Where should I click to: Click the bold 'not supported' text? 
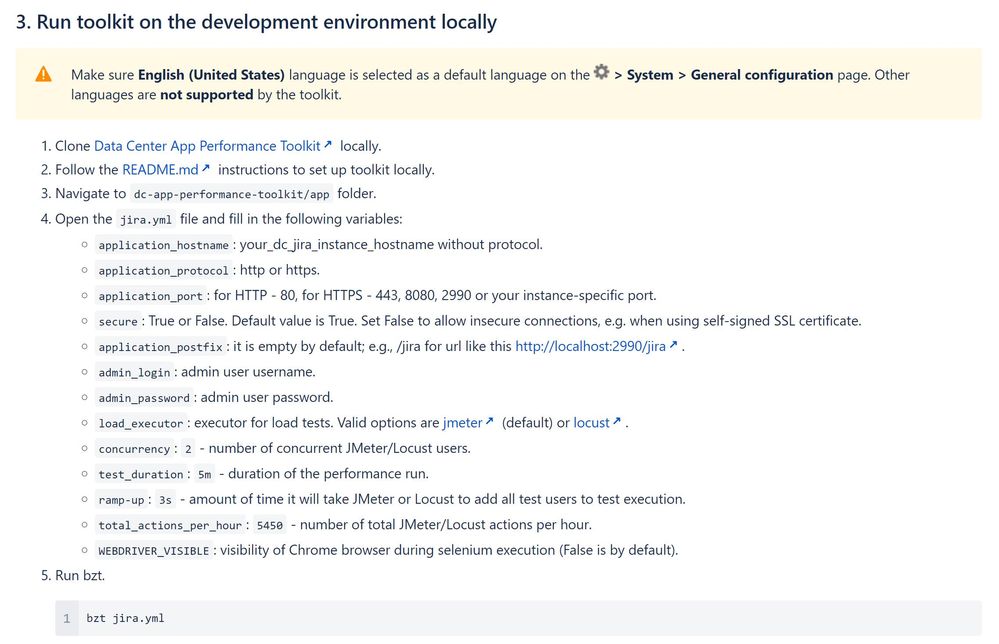206,94
